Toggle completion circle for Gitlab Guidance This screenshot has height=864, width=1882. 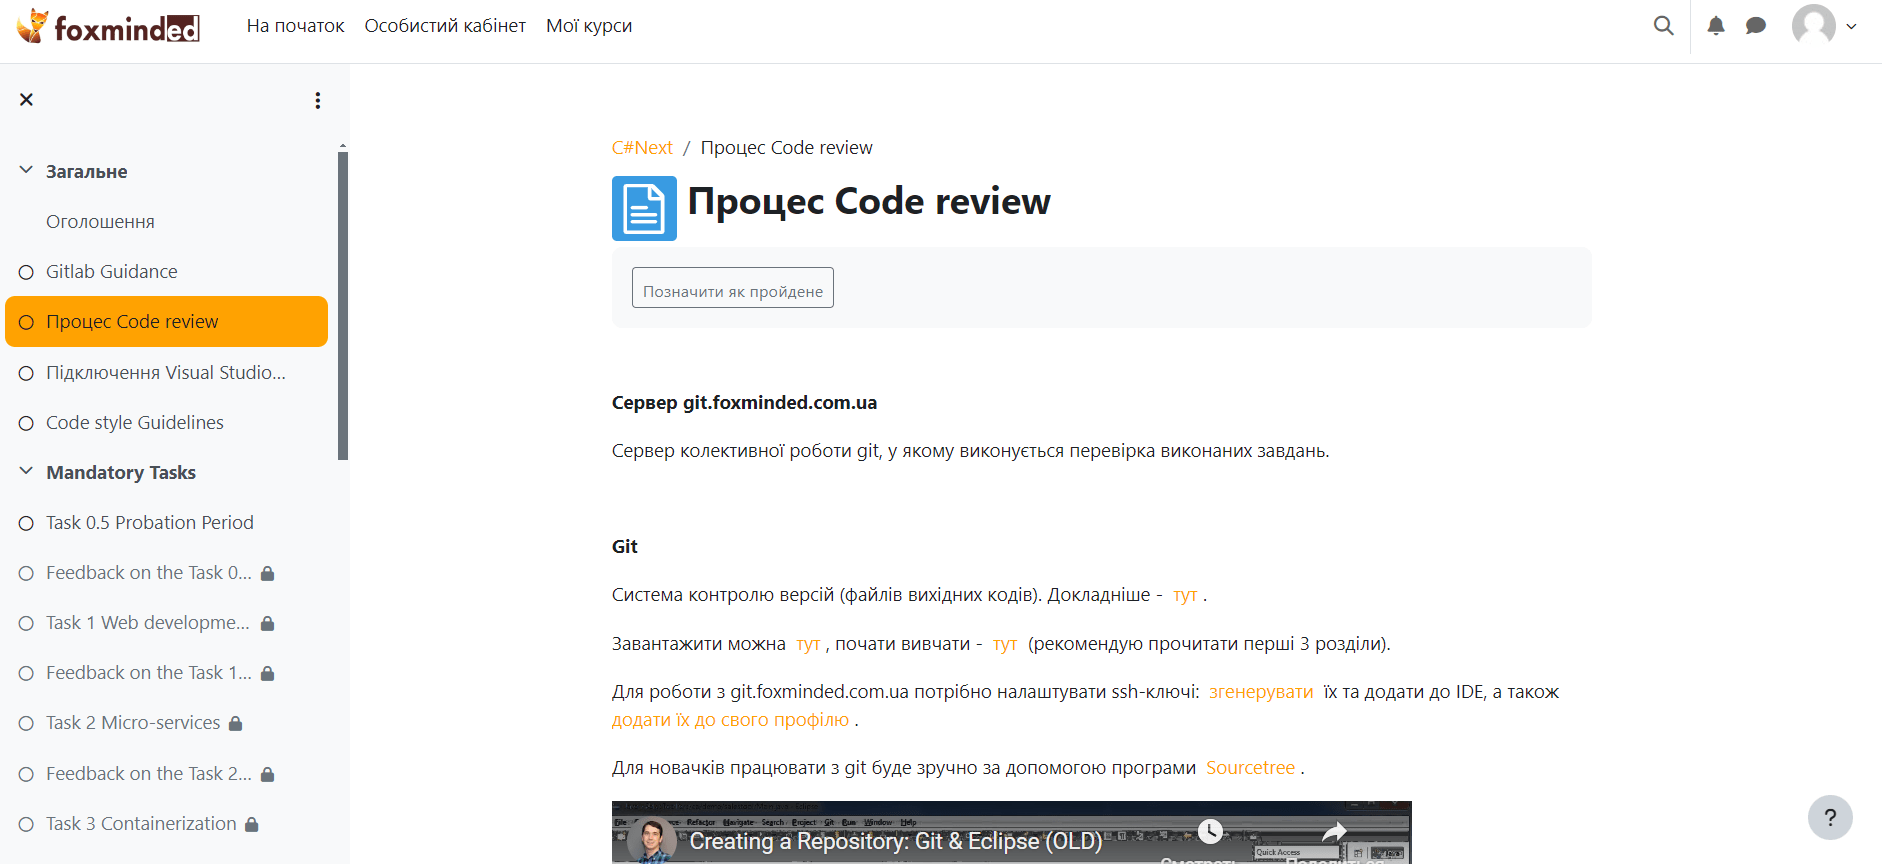pyautogui.click(x=27, y=272)
